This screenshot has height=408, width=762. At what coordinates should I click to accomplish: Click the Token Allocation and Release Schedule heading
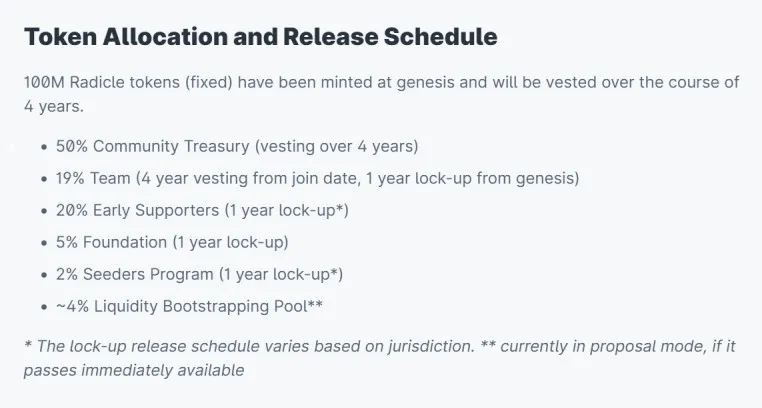(x=260, y=37)
